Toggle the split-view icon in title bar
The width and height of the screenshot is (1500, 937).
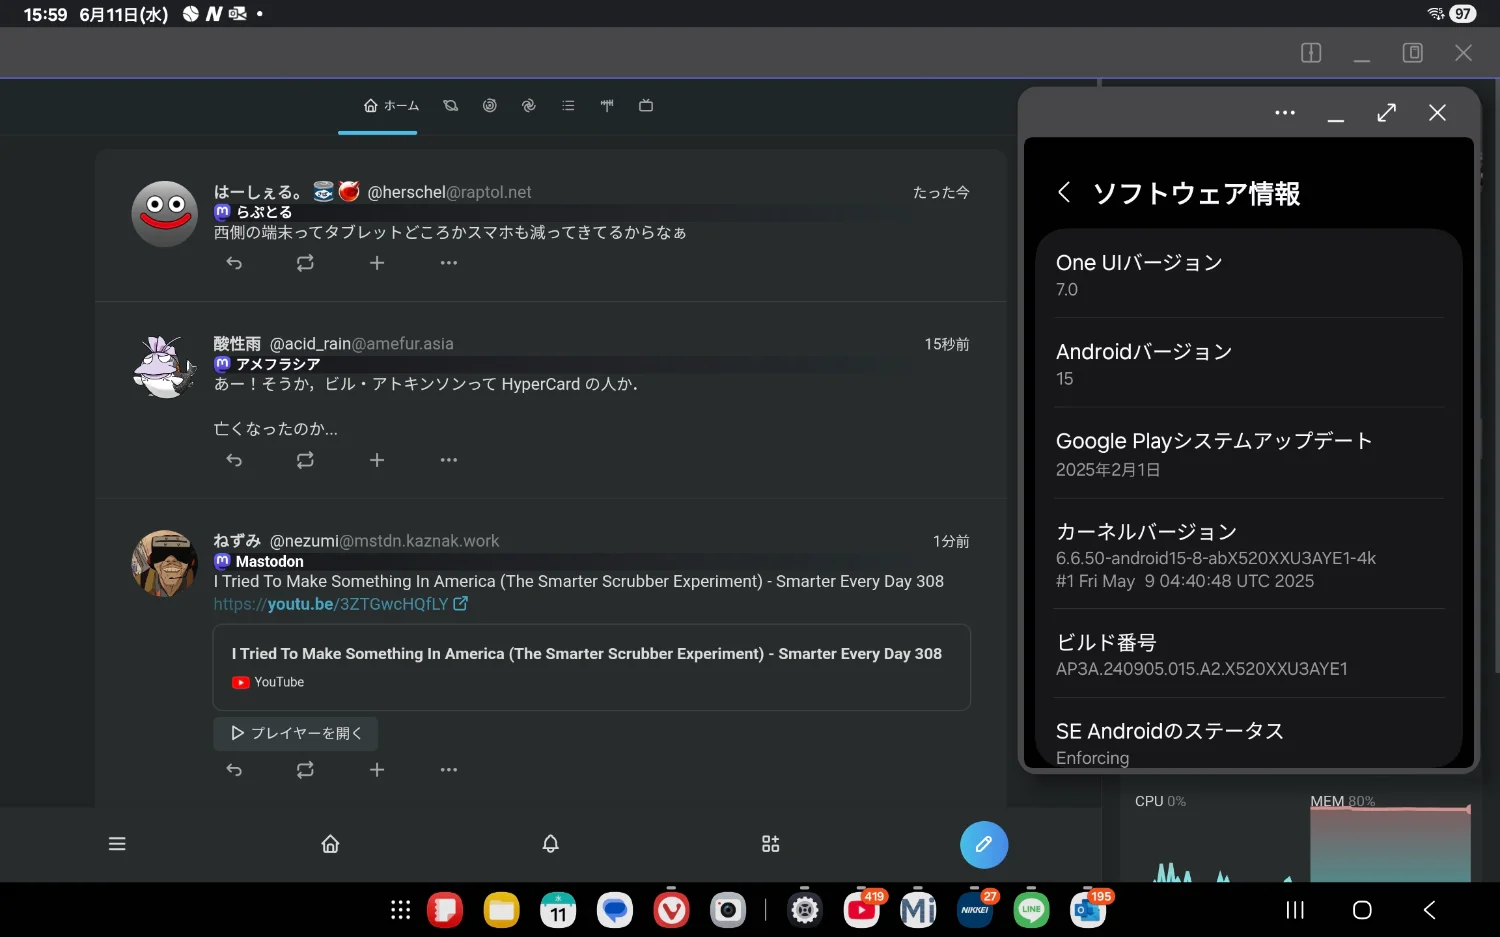click(x=1311, y=53)
